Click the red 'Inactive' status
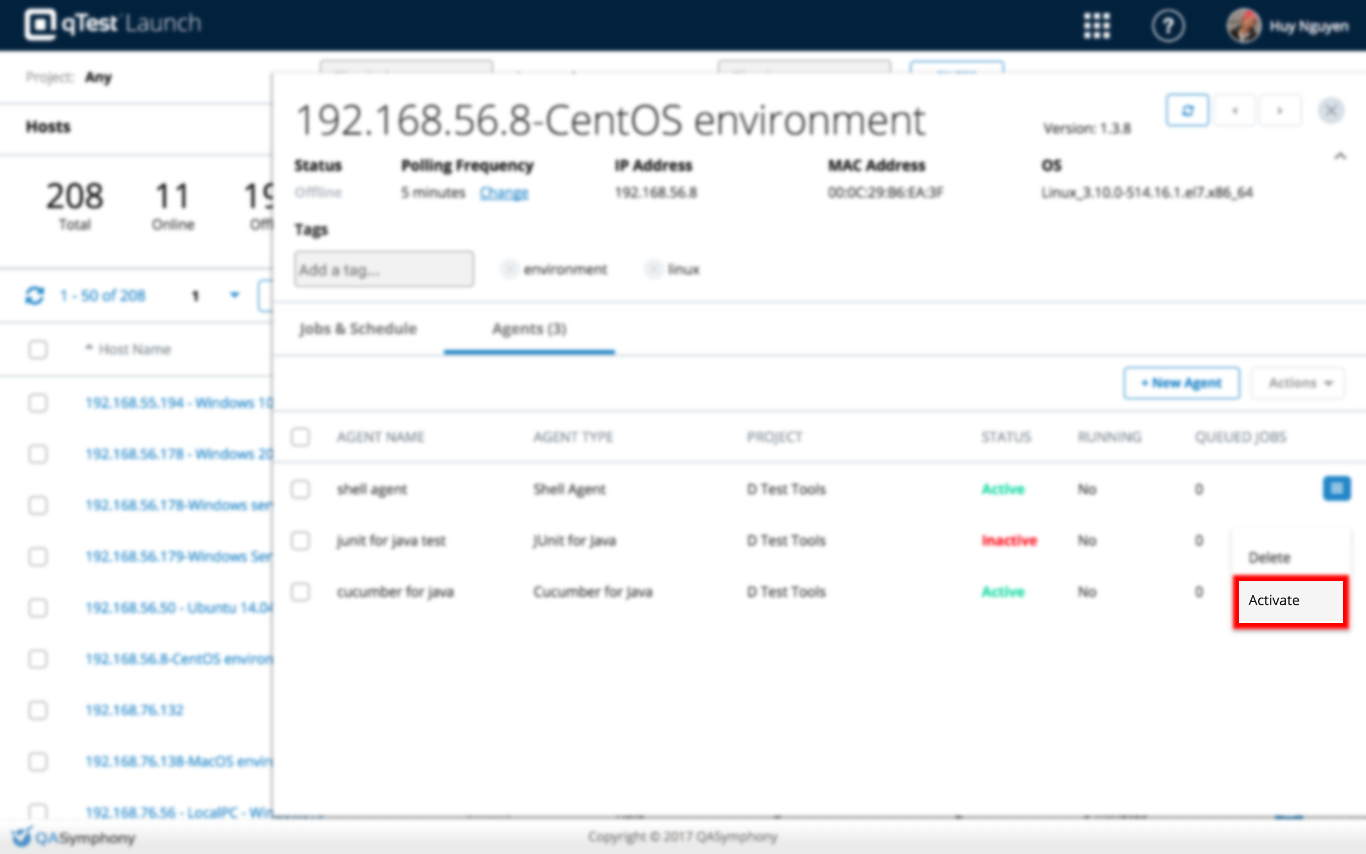The width and height of the screenshot is (1366, 854). 1008,540
